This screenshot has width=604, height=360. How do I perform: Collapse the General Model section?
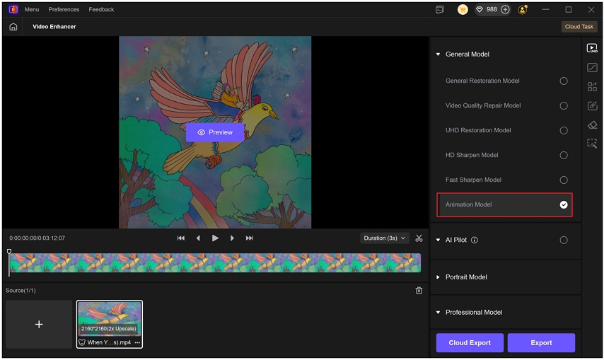tap(438, 54)
